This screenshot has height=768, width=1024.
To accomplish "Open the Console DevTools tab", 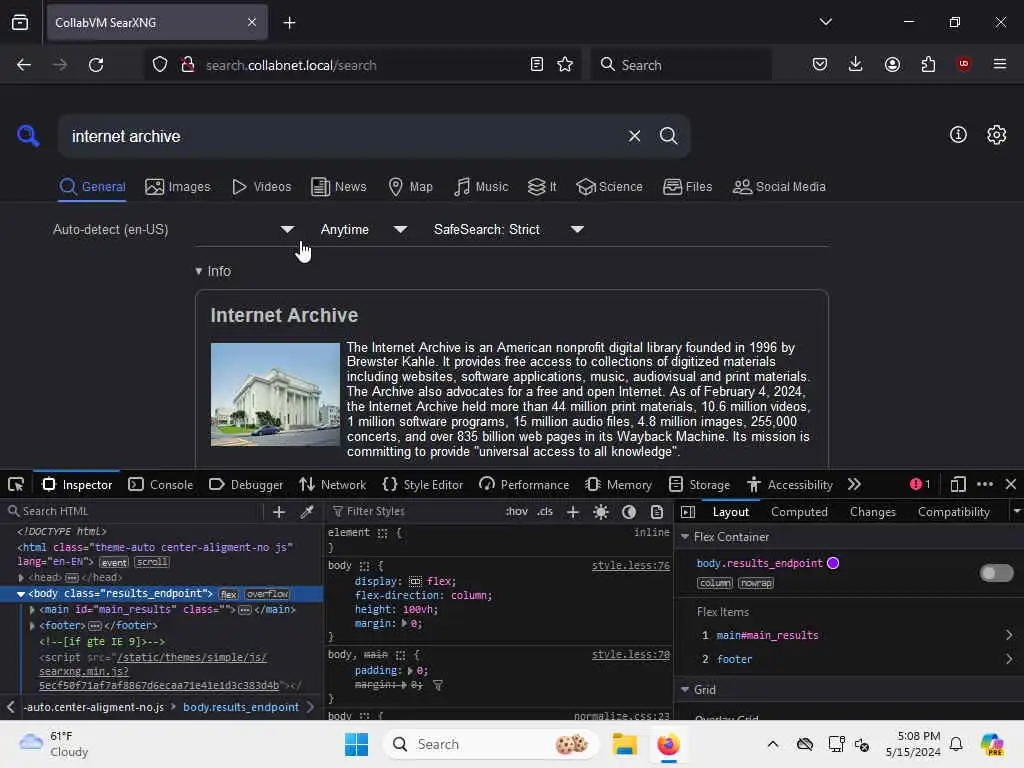I will click(x=161, y=484).
